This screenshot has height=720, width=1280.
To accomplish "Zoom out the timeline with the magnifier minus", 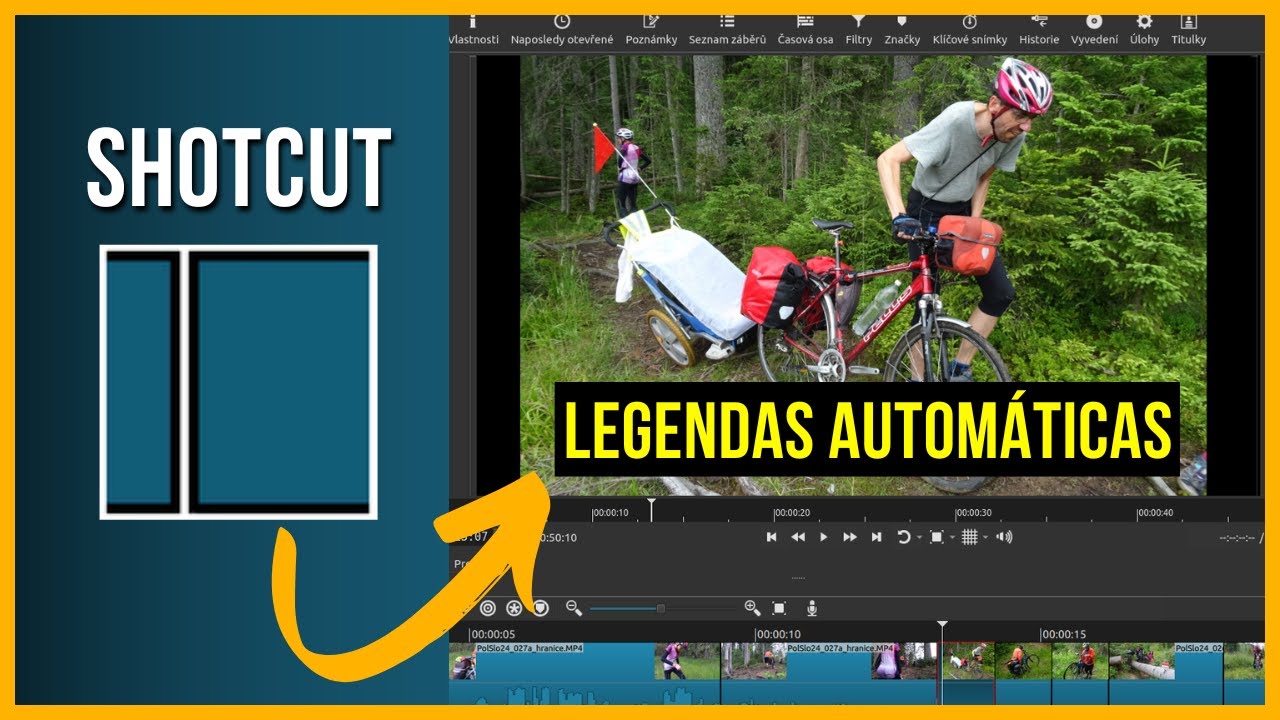I will point(574,608).
